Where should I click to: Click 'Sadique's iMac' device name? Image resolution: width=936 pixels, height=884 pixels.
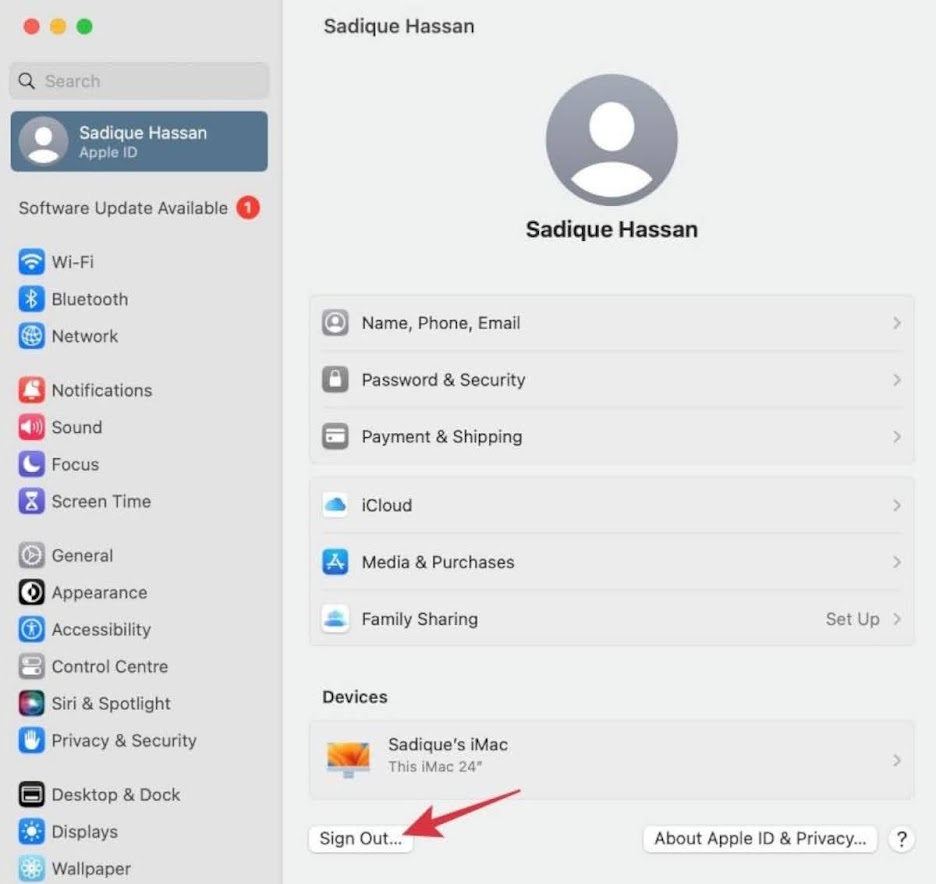point(448,744)
